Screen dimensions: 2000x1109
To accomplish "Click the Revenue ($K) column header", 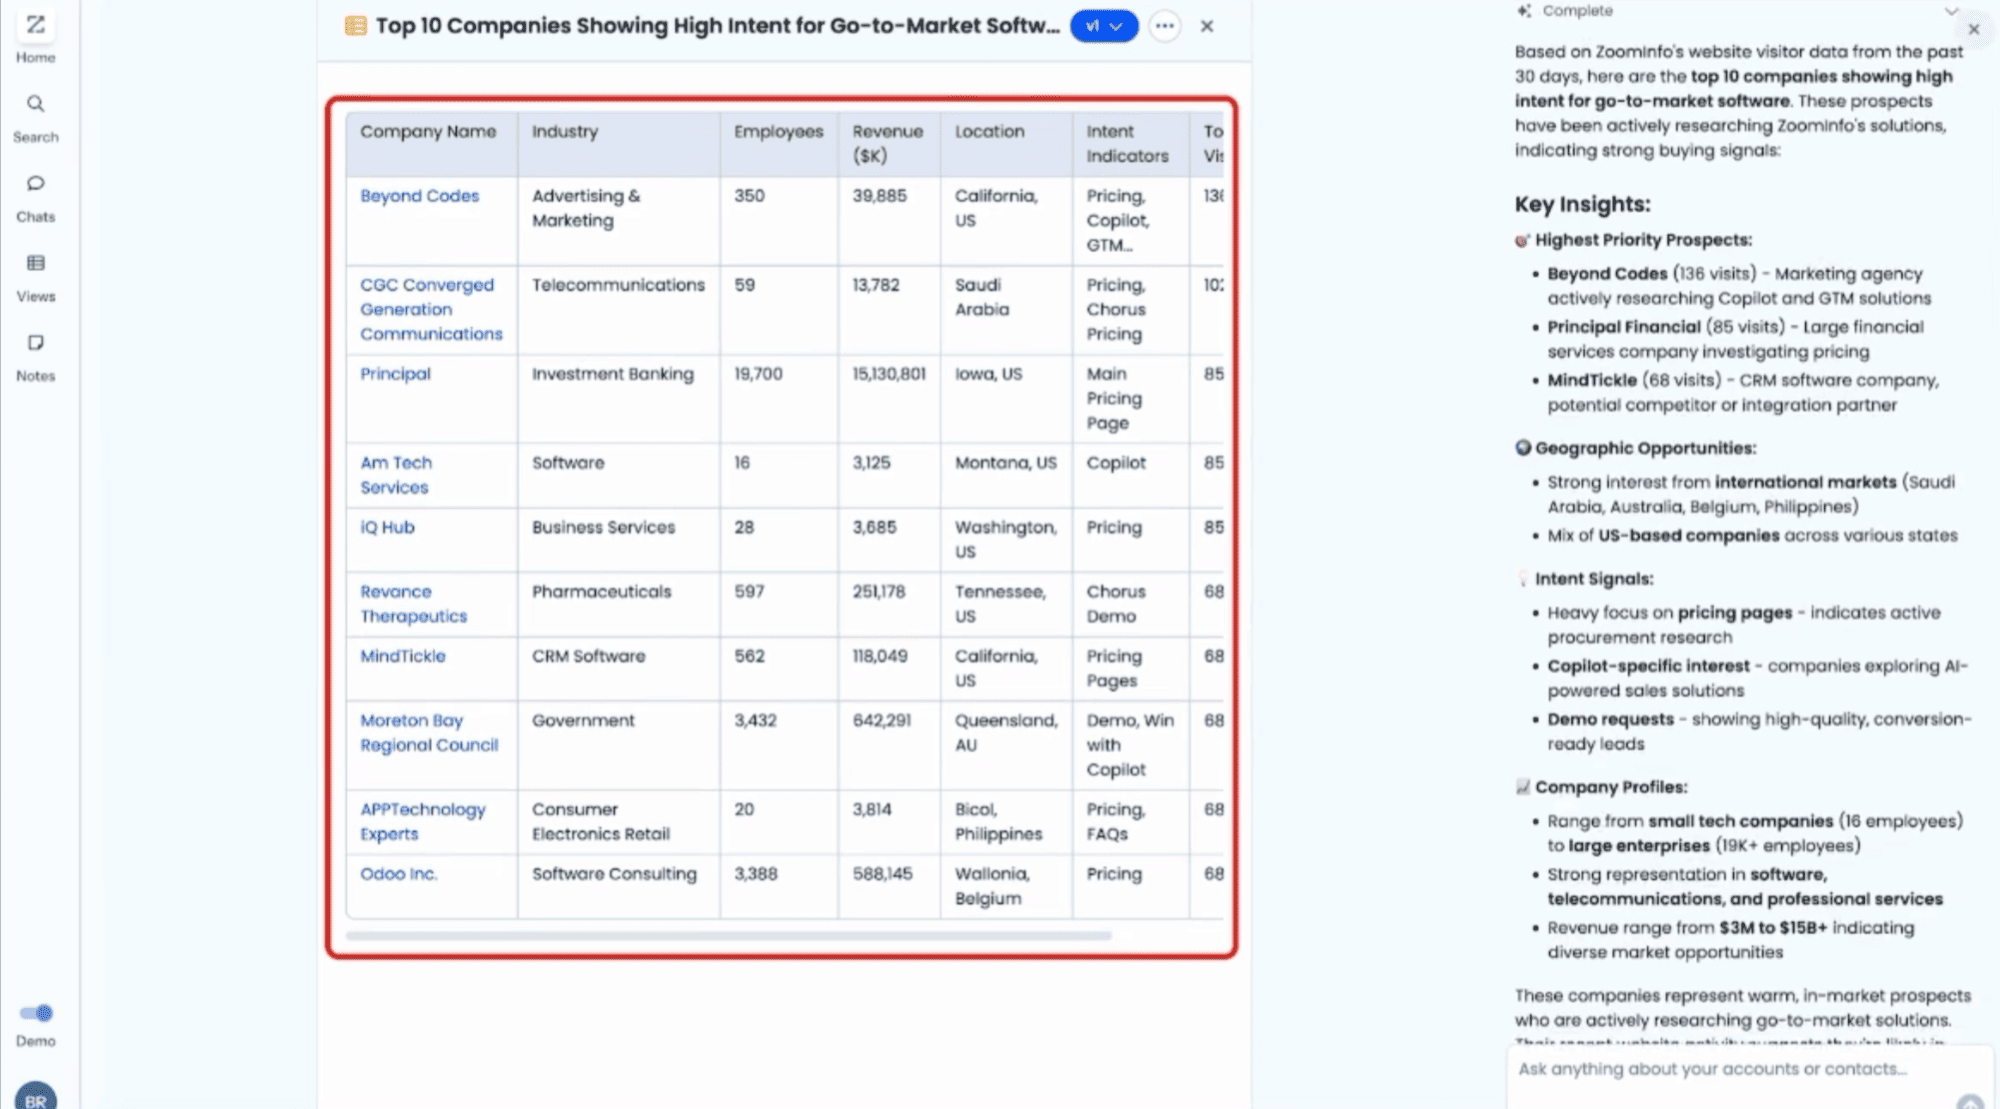I will coord(887,144).
